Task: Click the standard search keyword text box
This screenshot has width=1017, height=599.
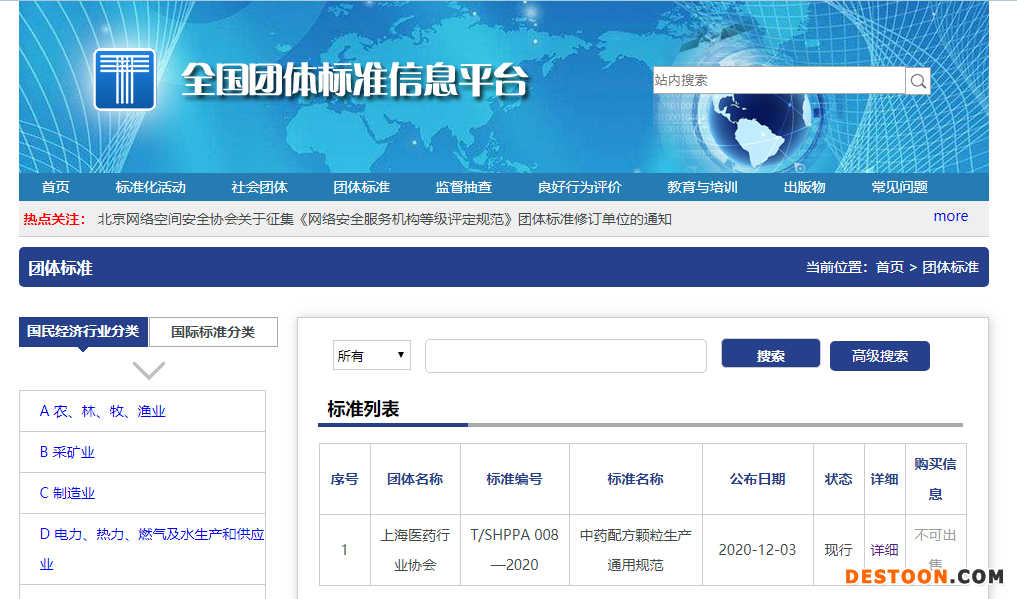Action: click(x=565, y=356)
